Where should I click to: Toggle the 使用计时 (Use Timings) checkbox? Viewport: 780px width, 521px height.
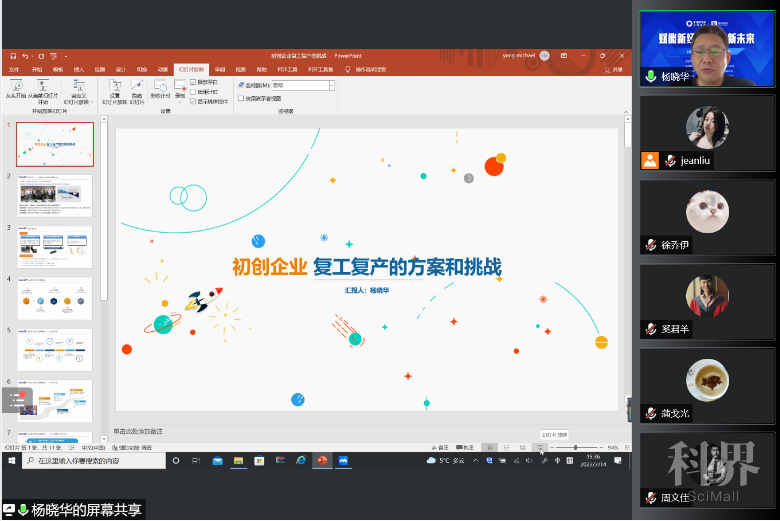pos(194,92)
